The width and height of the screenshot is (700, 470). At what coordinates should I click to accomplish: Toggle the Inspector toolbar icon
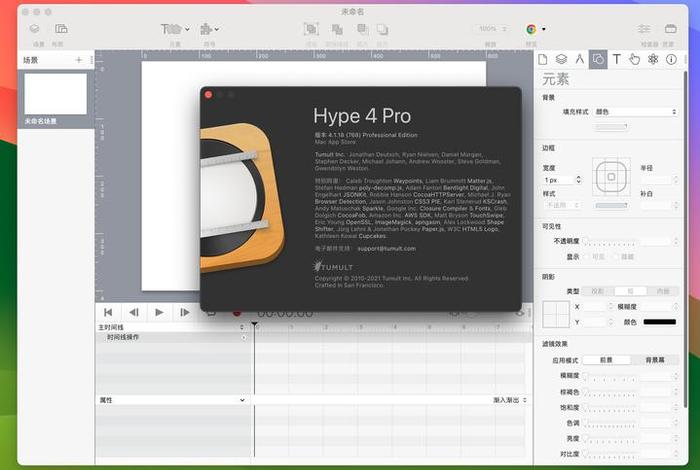pos(644,29)
